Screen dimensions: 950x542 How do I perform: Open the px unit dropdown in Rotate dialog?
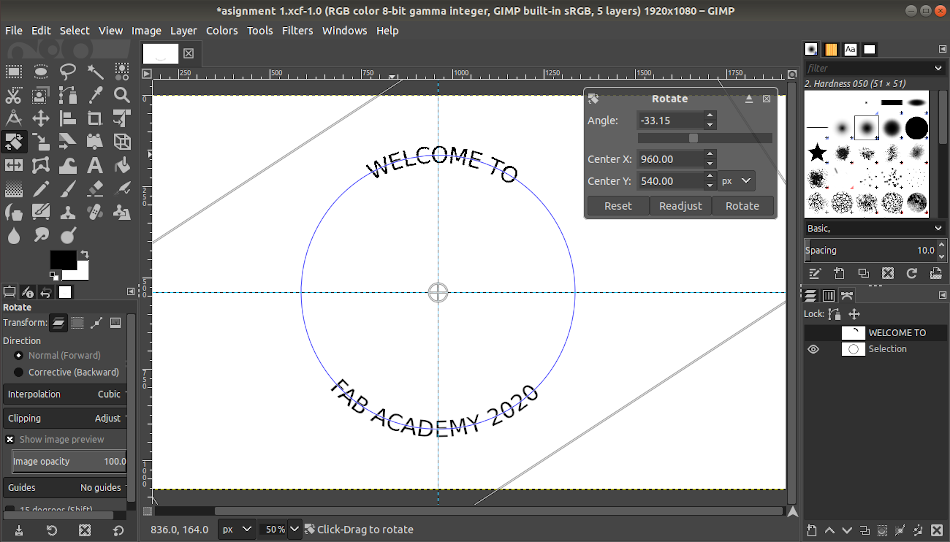(737, 181)
